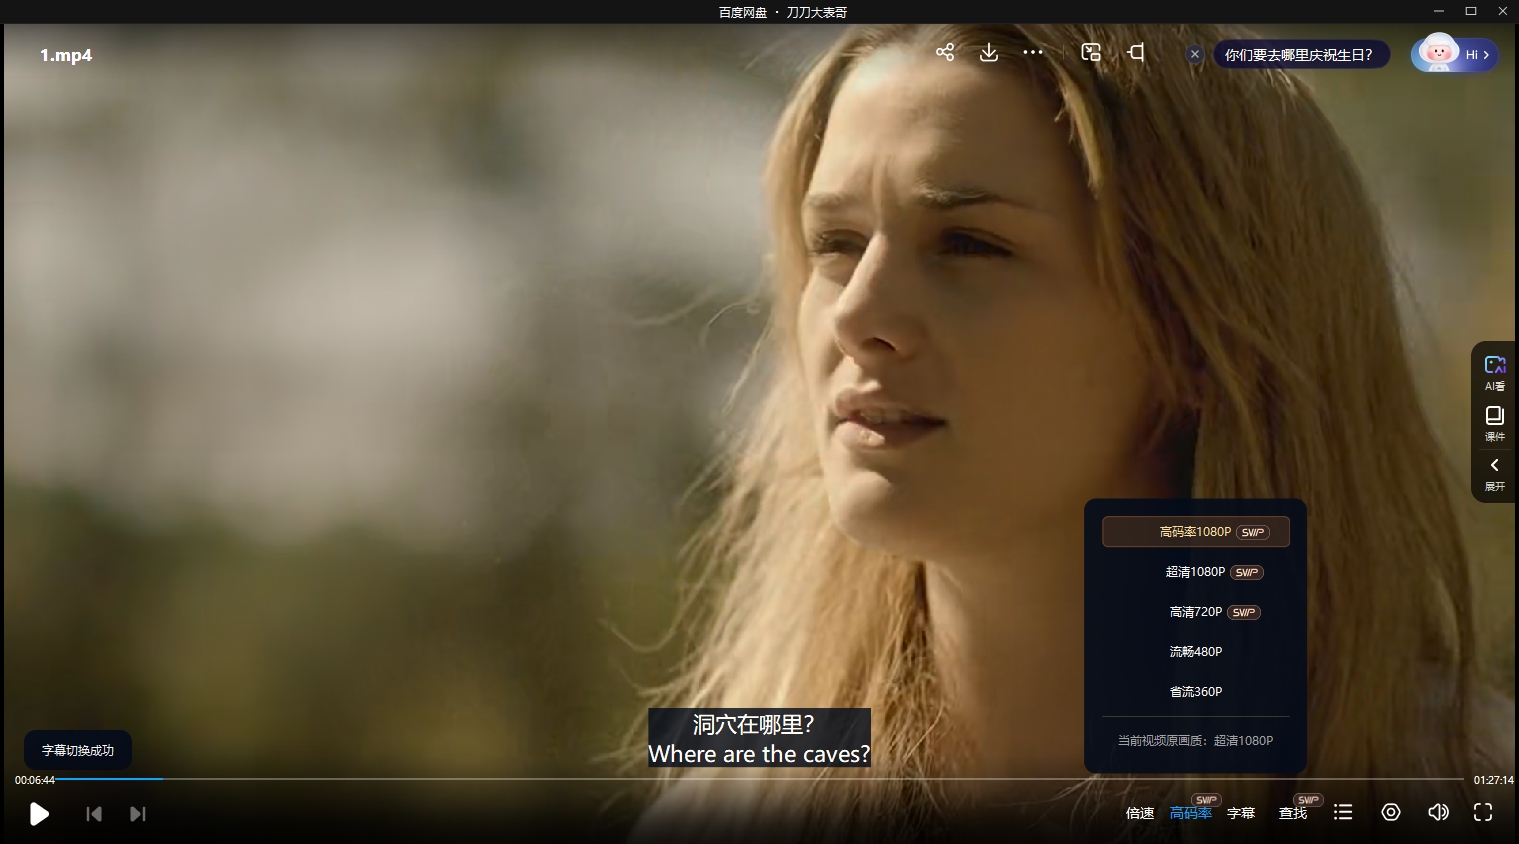Dismiss the birthday question bubble
This screenshot has height=844, width=1519.
pyautogui.click(x=1194, y=55)
